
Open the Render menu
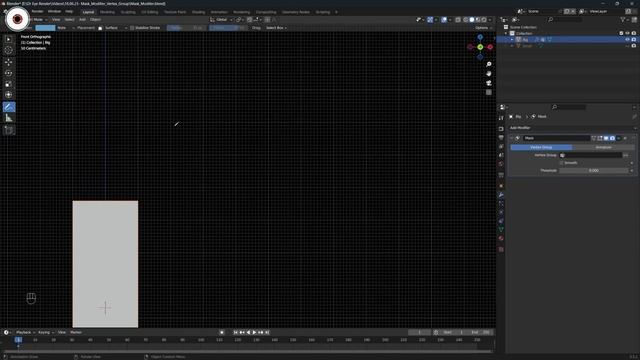(37, 11)
